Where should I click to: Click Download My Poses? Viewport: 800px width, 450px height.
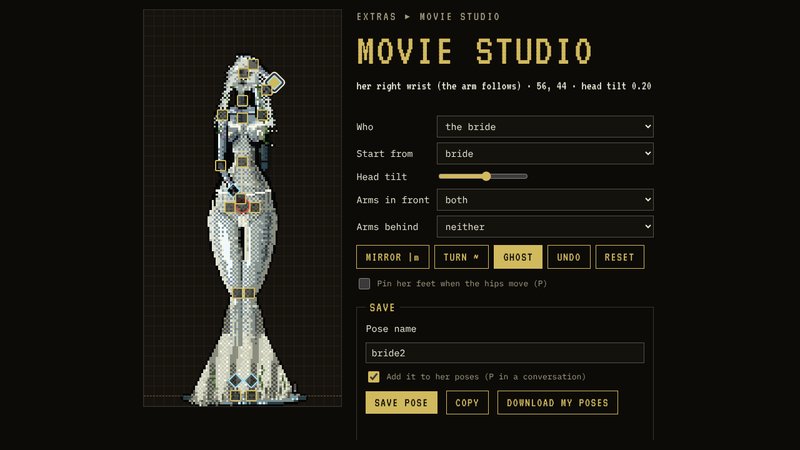tap(558, 403)
